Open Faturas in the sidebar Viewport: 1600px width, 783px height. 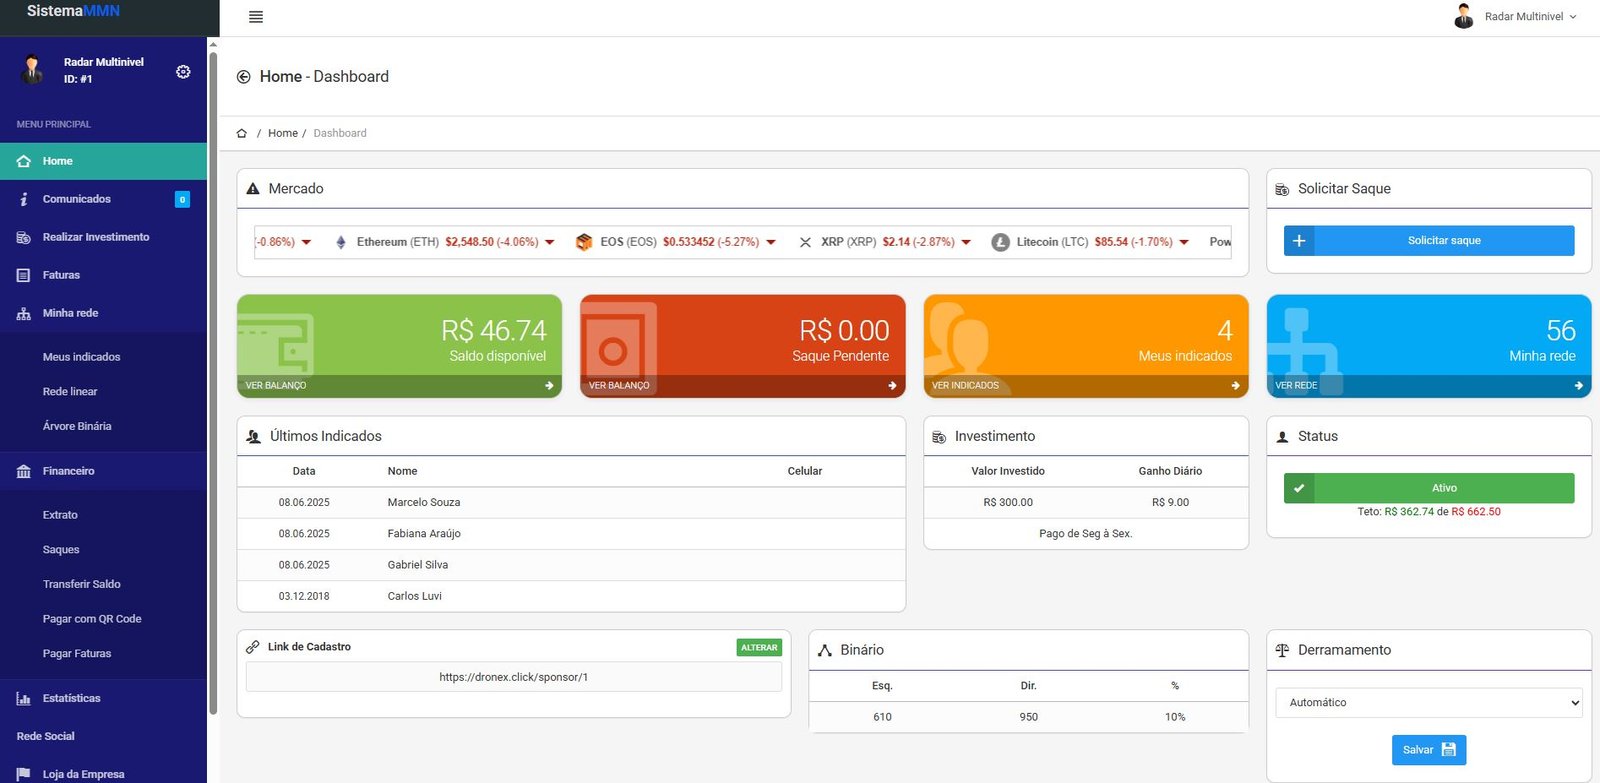[x=103, y=275]
